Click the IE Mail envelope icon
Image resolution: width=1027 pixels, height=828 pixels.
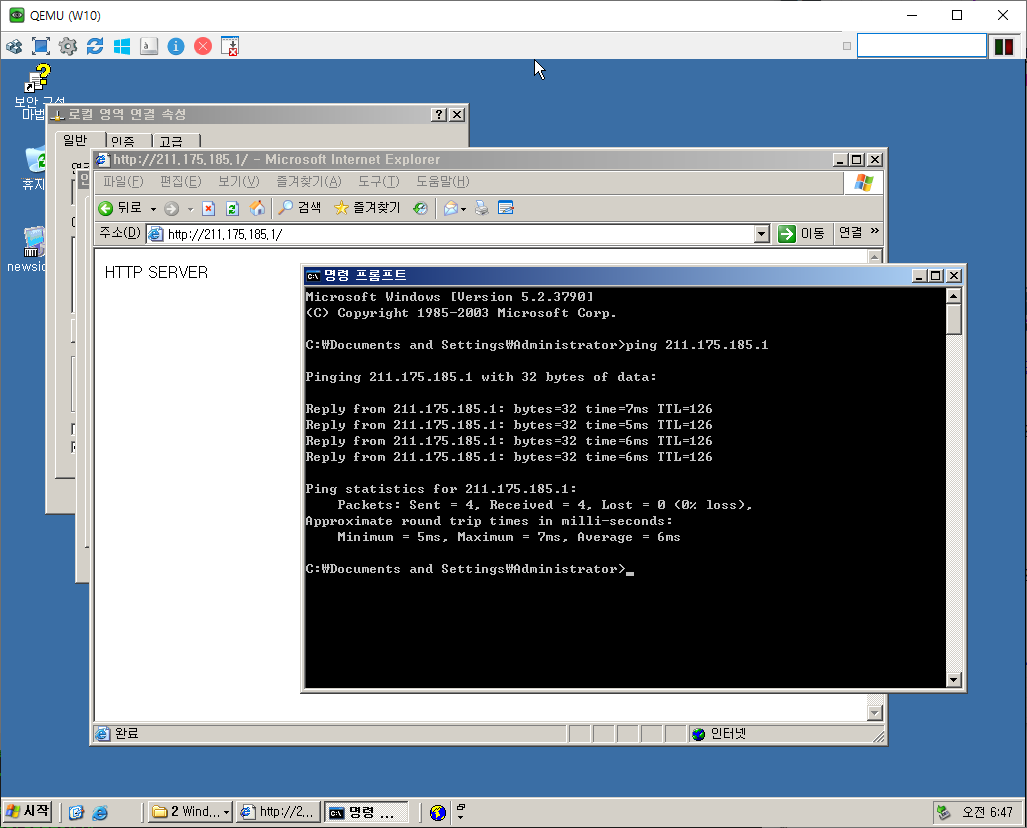click(451, 208)
